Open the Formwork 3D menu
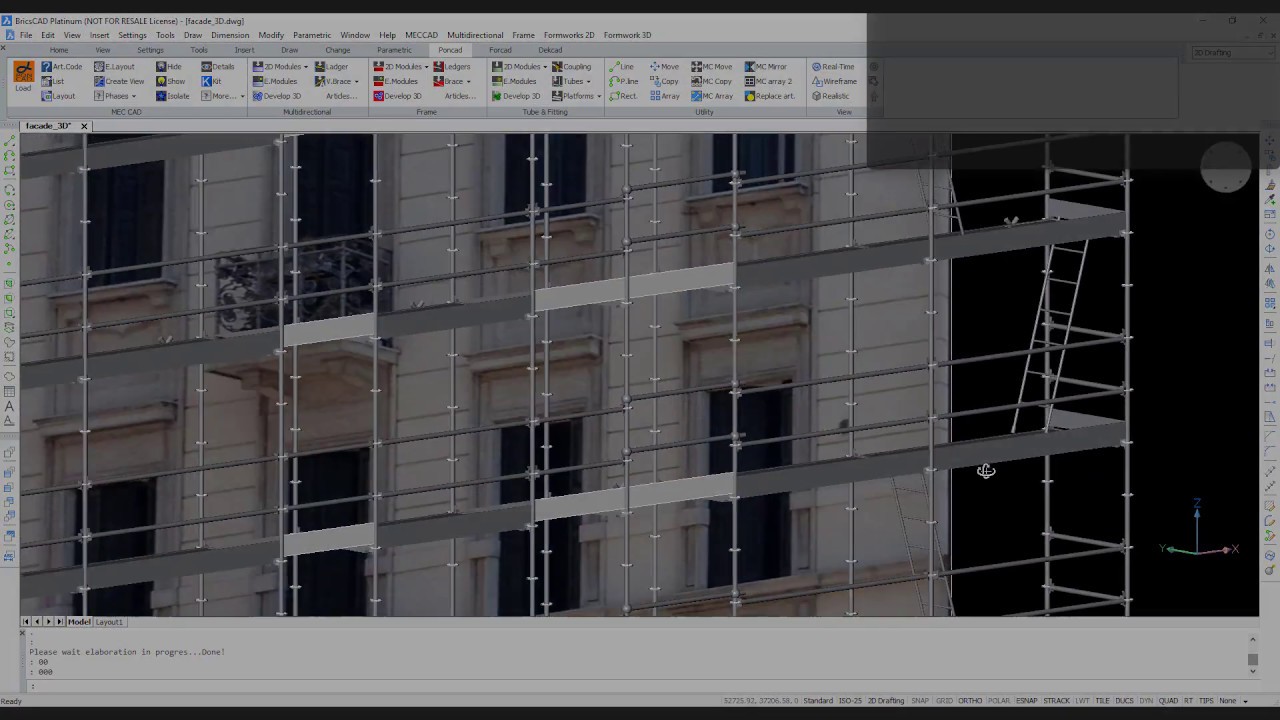Screen dimensions: 1280x720 coord(627,35)
